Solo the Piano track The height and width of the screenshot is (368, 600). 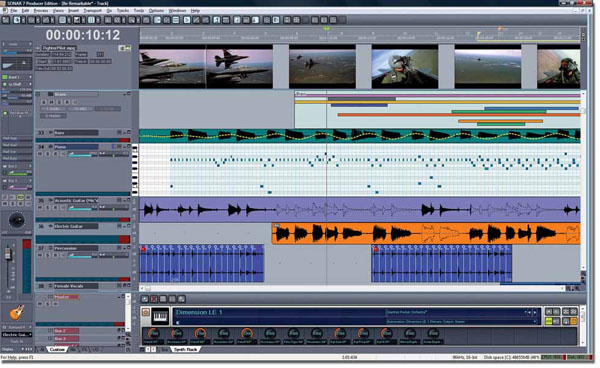(48, 154)
